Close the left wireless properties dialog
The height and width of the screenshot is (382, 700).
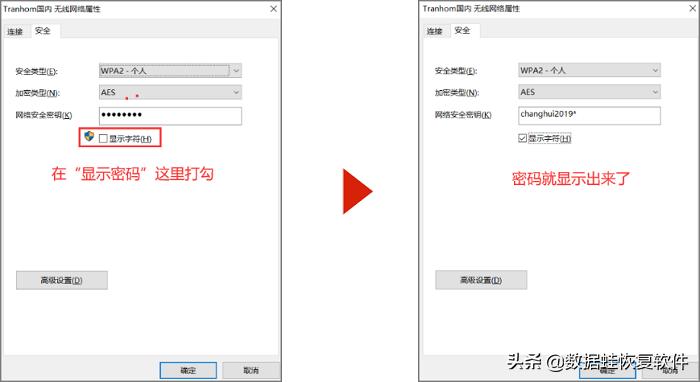[x=273, y=9]
